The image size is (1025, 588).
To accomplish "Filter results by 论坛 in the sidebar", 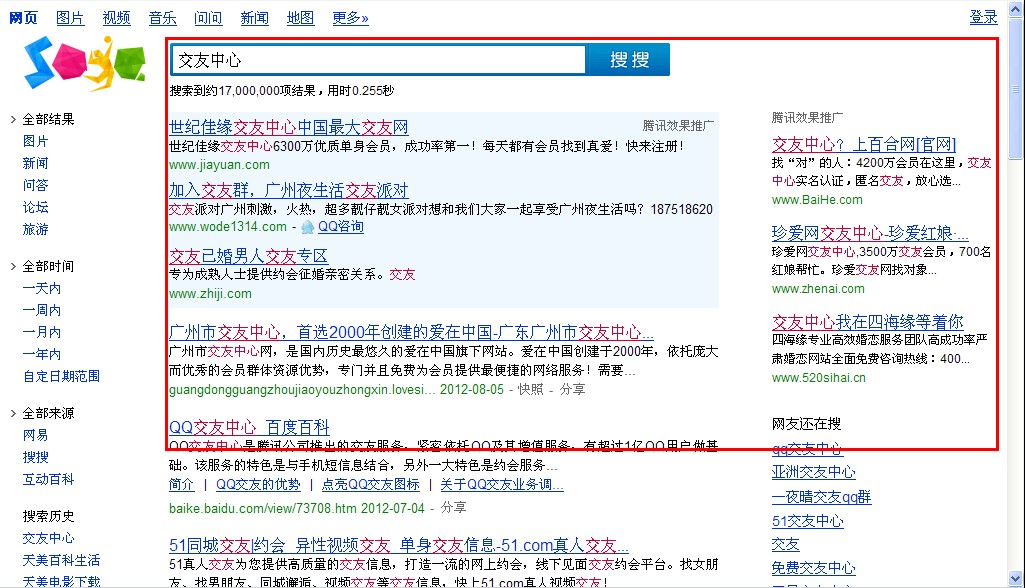I will pyautogui.click(x=35, y=207).
